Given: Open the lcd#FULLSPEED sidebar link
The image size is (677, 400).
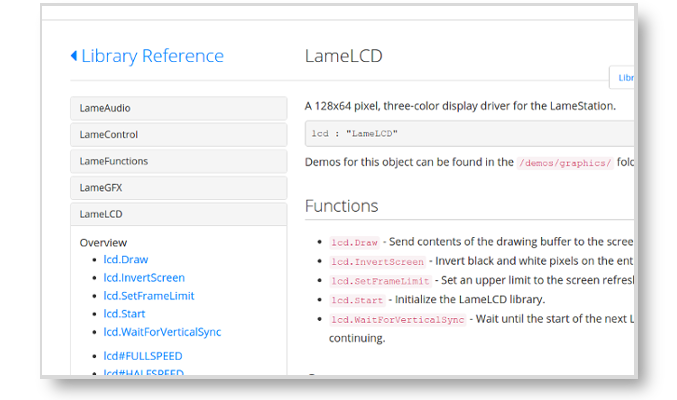Looking at the screenshot, I should click(143, 356).
